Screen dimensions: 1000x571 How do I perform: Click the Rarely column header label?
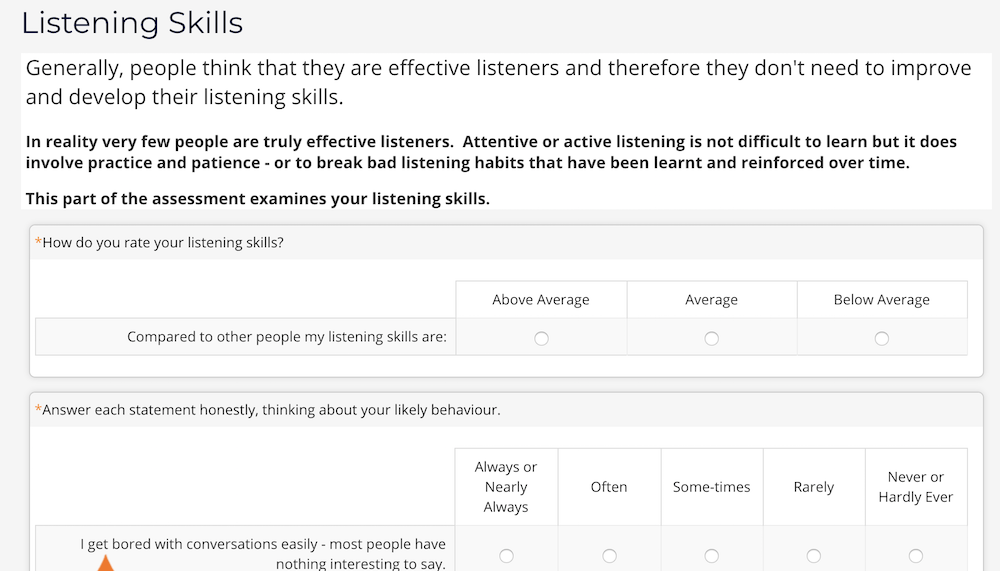pyautogui.click(x=813, y=487)
